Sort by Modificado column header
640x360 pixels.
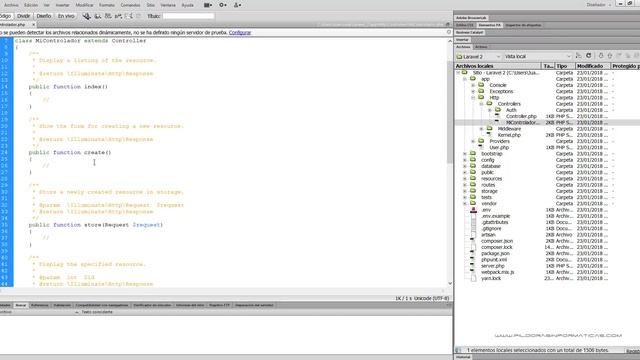pos(593,66)
